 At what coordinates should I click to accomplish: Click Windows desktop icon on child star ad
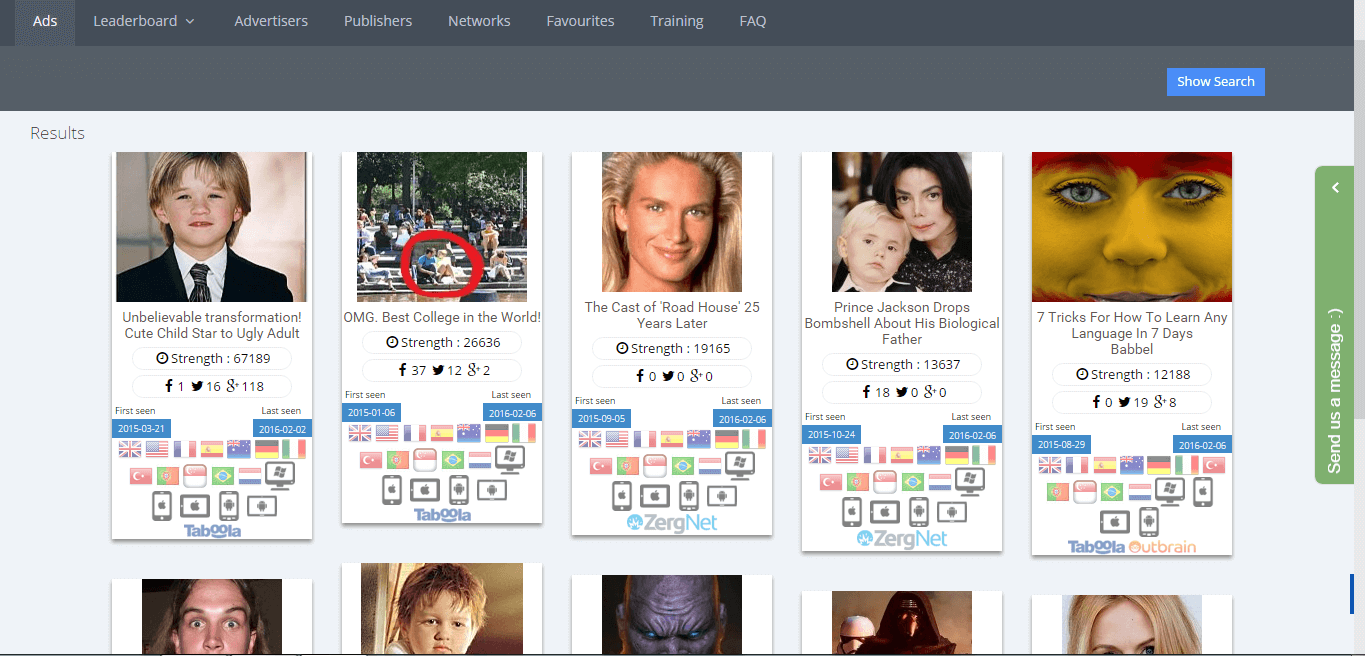coord(279,475)
